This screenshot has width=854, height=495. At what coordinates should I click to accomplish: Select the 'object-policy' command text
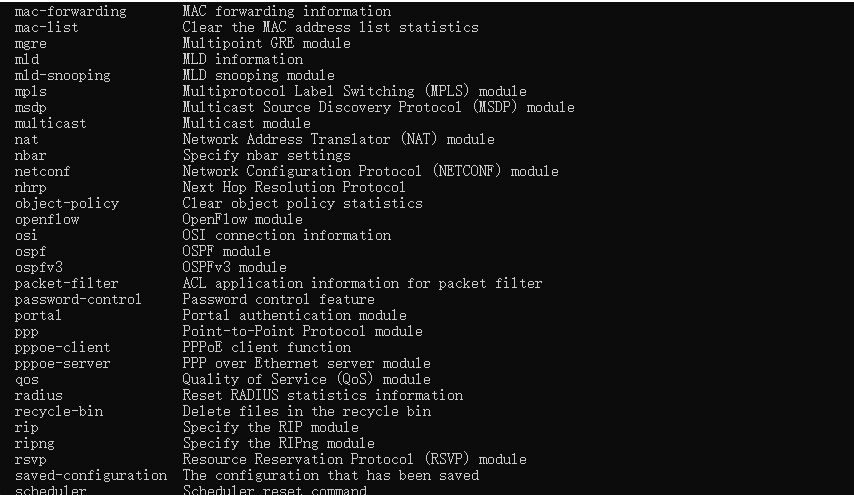[x=66, y=204]
